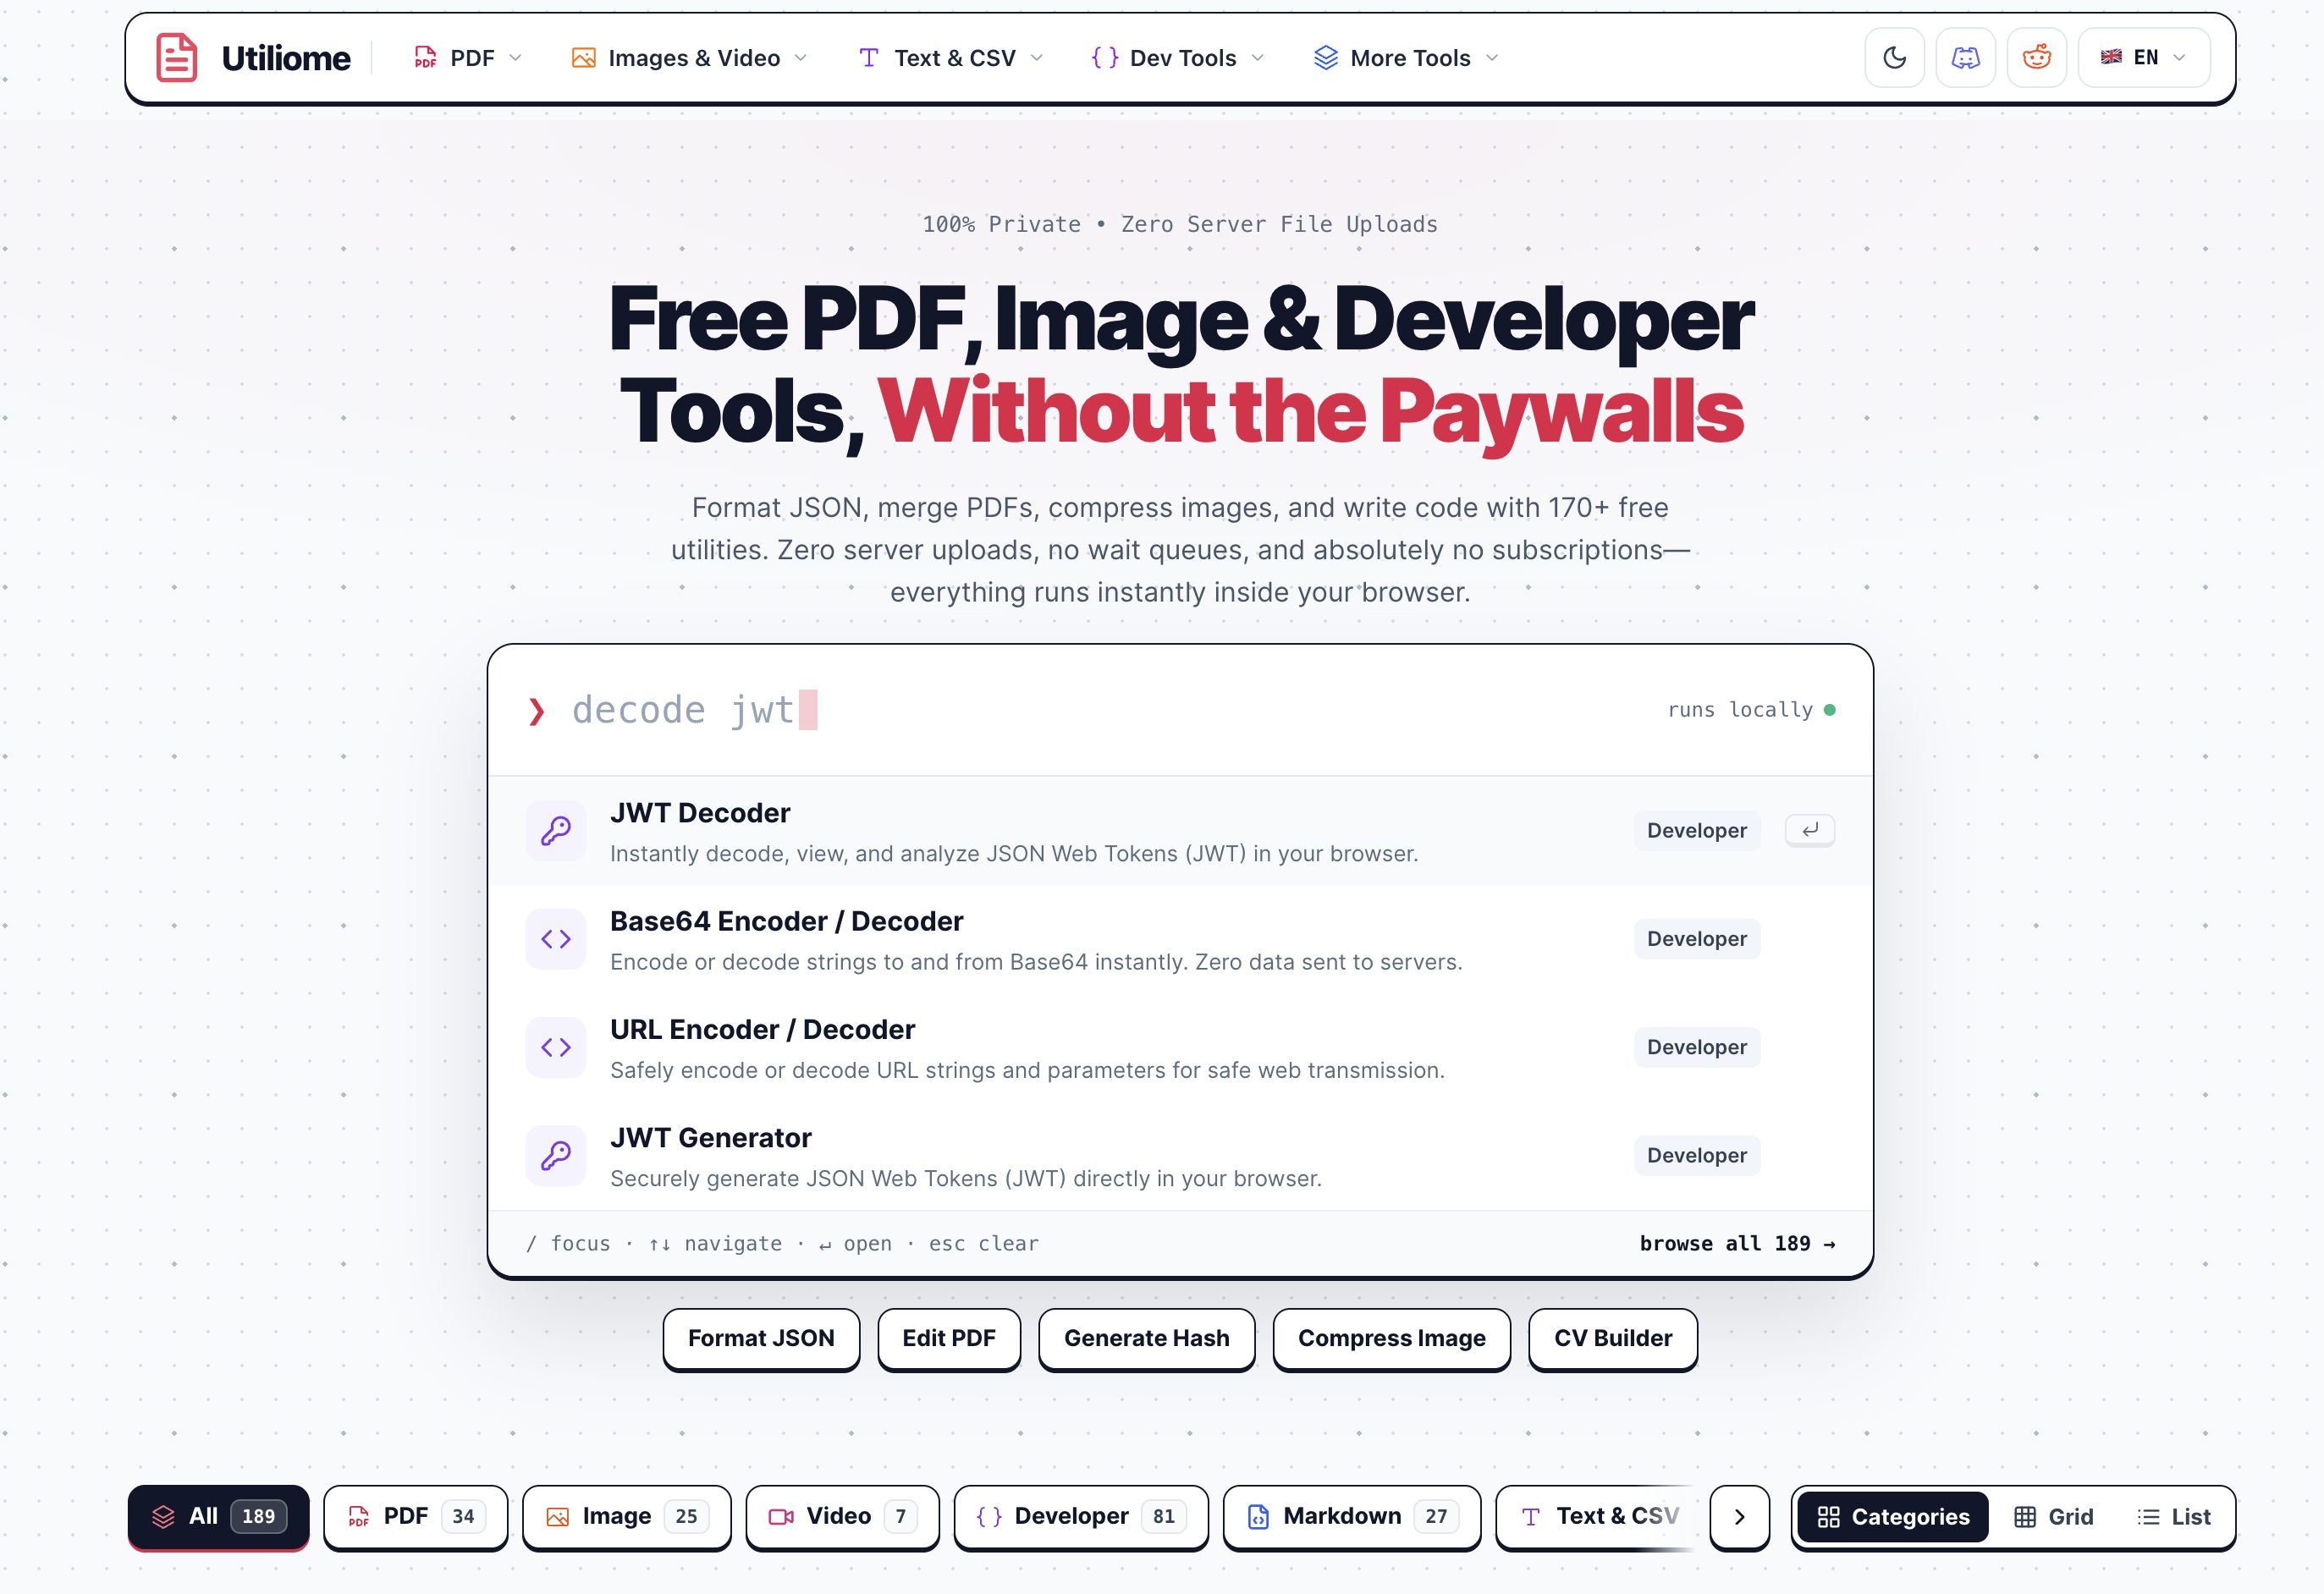Switch to List view

pyautogui.click(x=2174, y=1517)
